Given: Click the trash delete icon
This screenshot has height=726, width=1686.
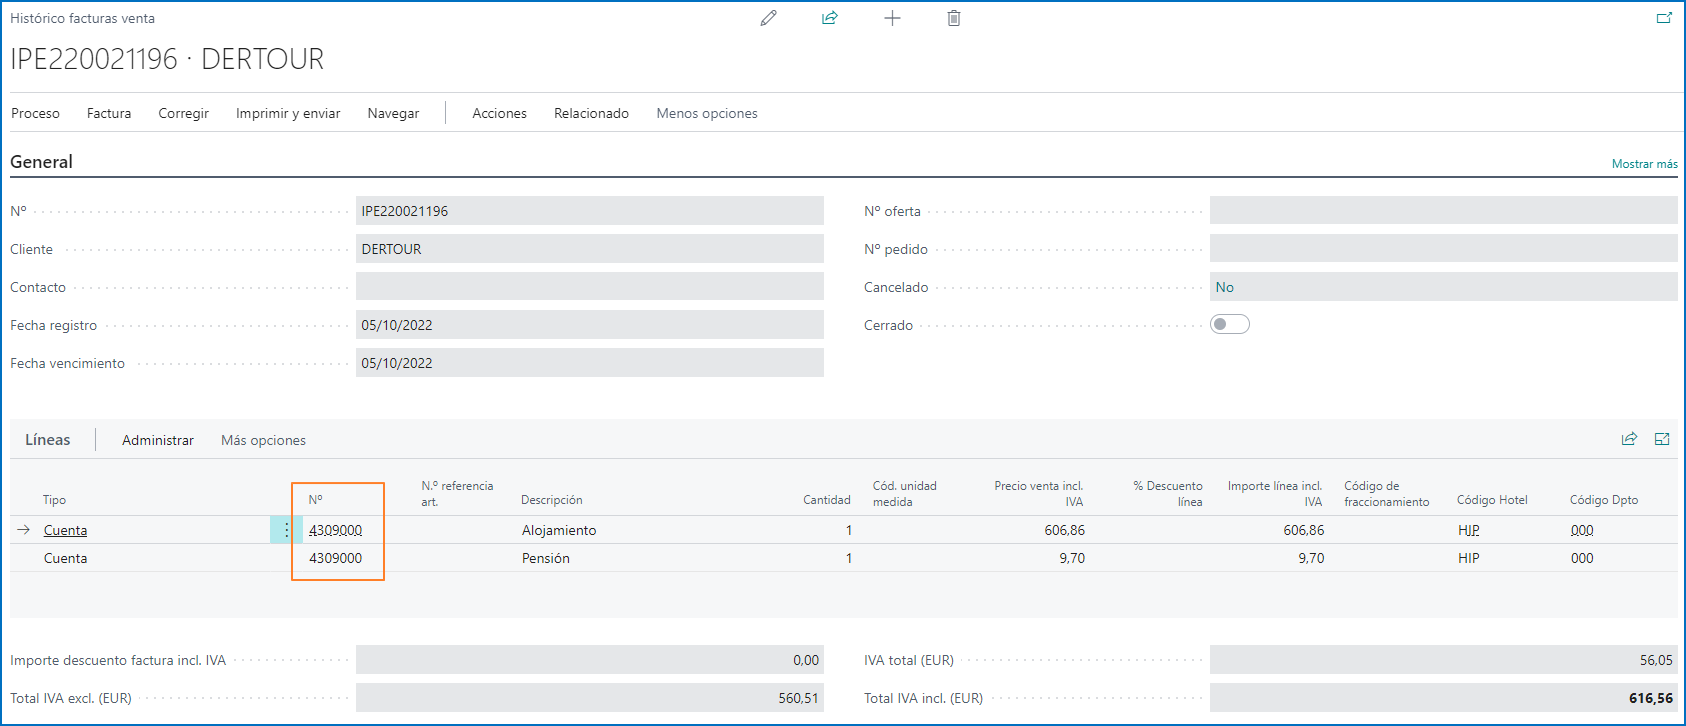Looking at the screenshot, I should pos(954,18).
